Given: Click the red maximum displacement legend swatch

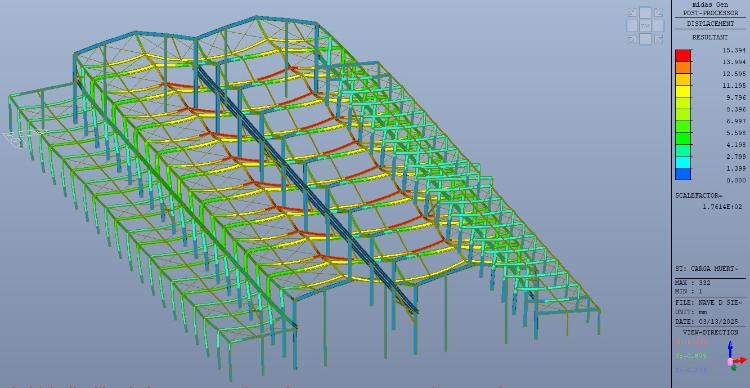Looking at the screenshot, I should 683,55.
